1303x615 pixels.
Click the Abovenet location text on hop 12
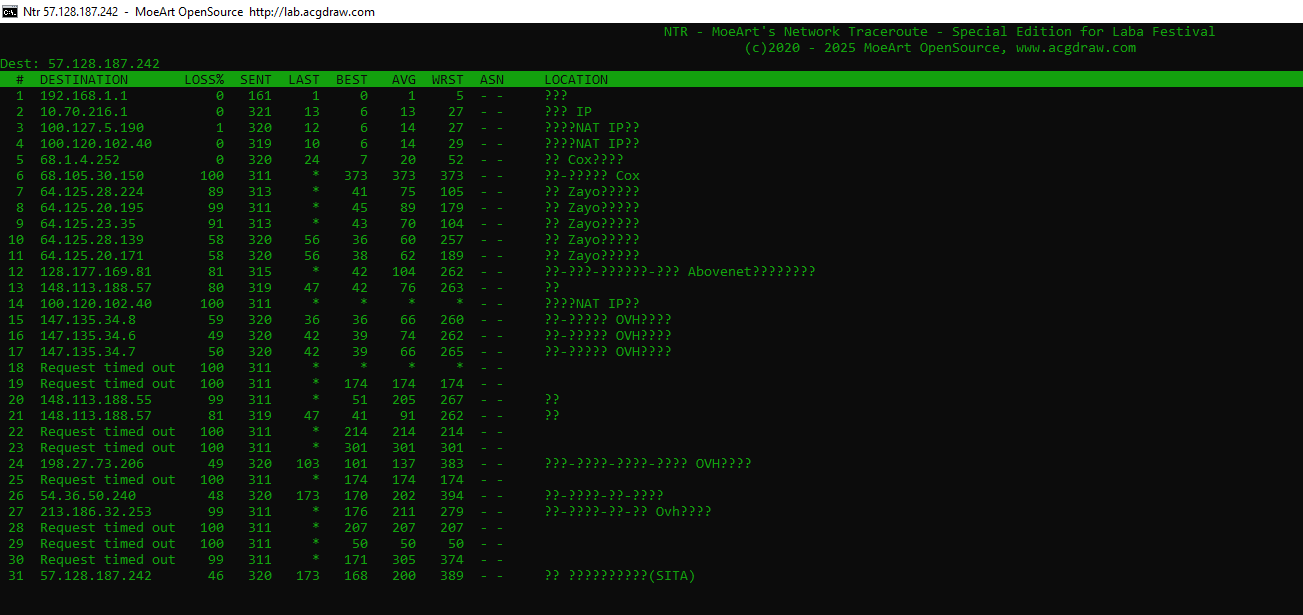coord(719,272)
